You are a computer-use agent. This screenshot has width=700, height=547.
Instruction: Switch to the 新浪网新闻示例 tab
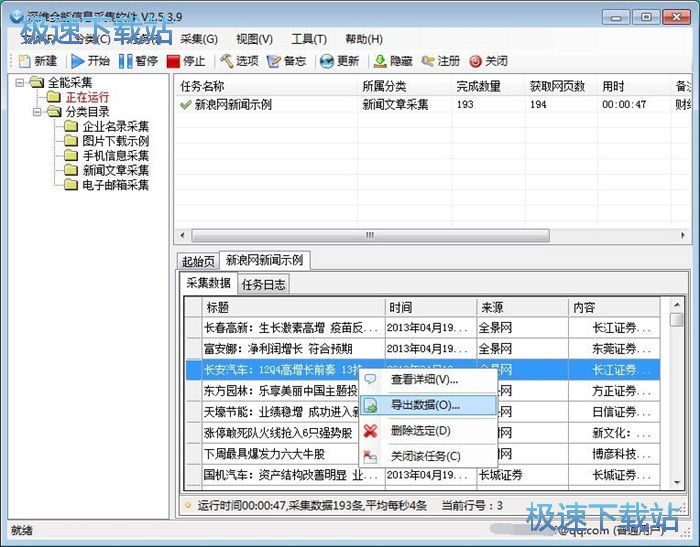pyautogui.click(x=265, y=260)
